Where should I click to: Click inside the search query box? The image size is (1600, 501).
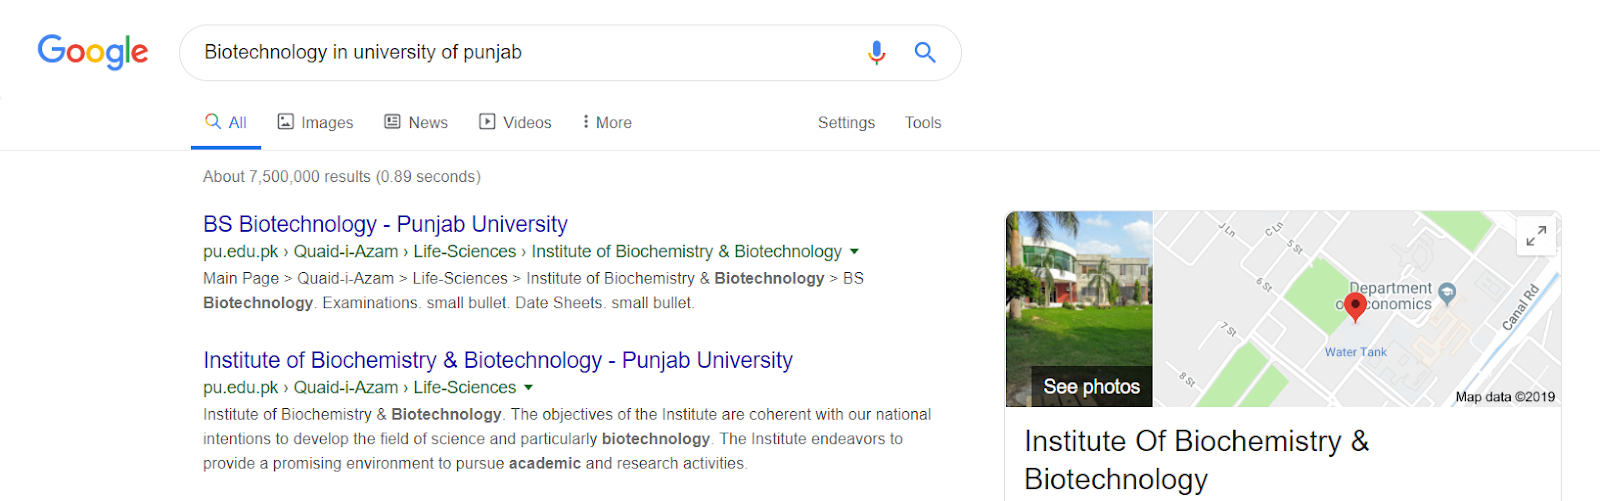click(x=520, y=52)
